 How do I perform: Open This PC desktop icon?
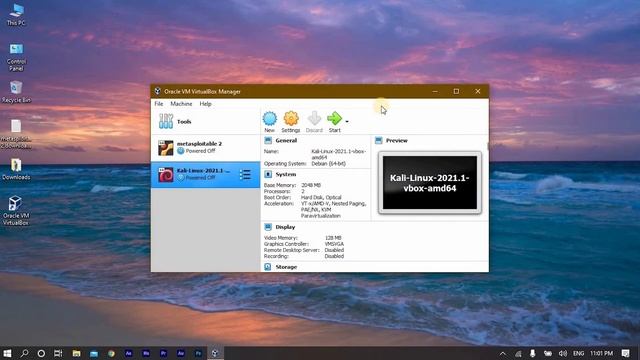click(16, 15)
